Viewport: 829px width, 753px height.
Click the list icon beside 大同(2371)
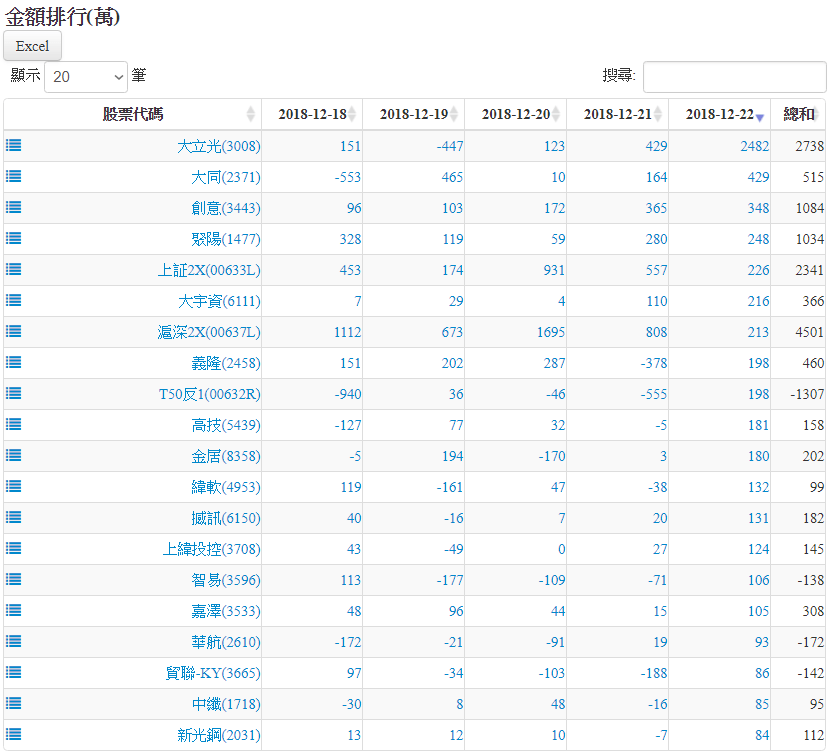click(14, 176)
